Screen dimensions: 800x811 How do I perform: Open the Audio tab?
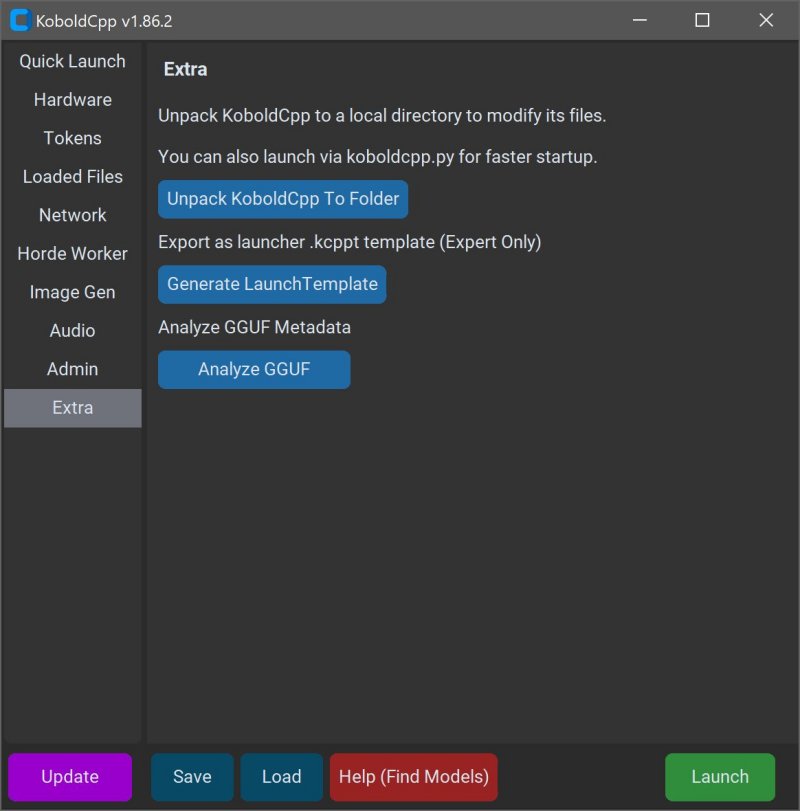click(73, 331)
